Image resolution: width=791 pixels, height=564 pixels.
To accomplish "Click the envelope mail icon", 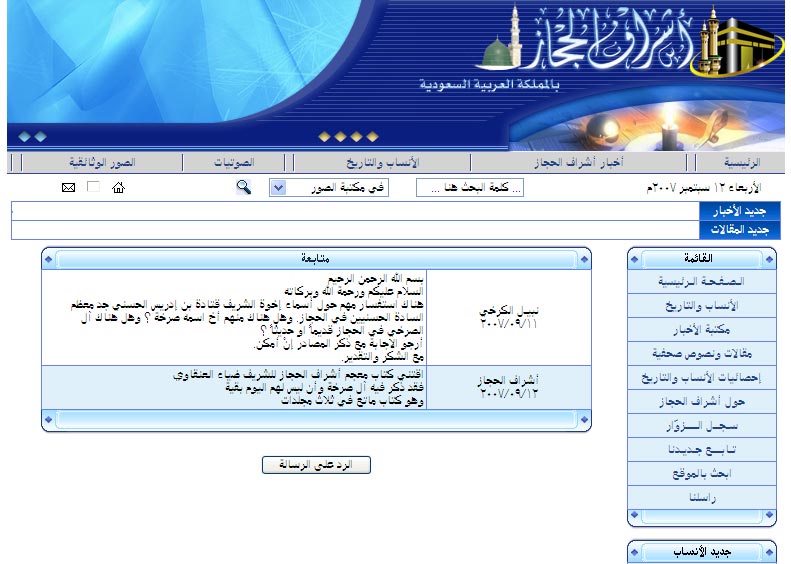I will click(x=69, y=188).
